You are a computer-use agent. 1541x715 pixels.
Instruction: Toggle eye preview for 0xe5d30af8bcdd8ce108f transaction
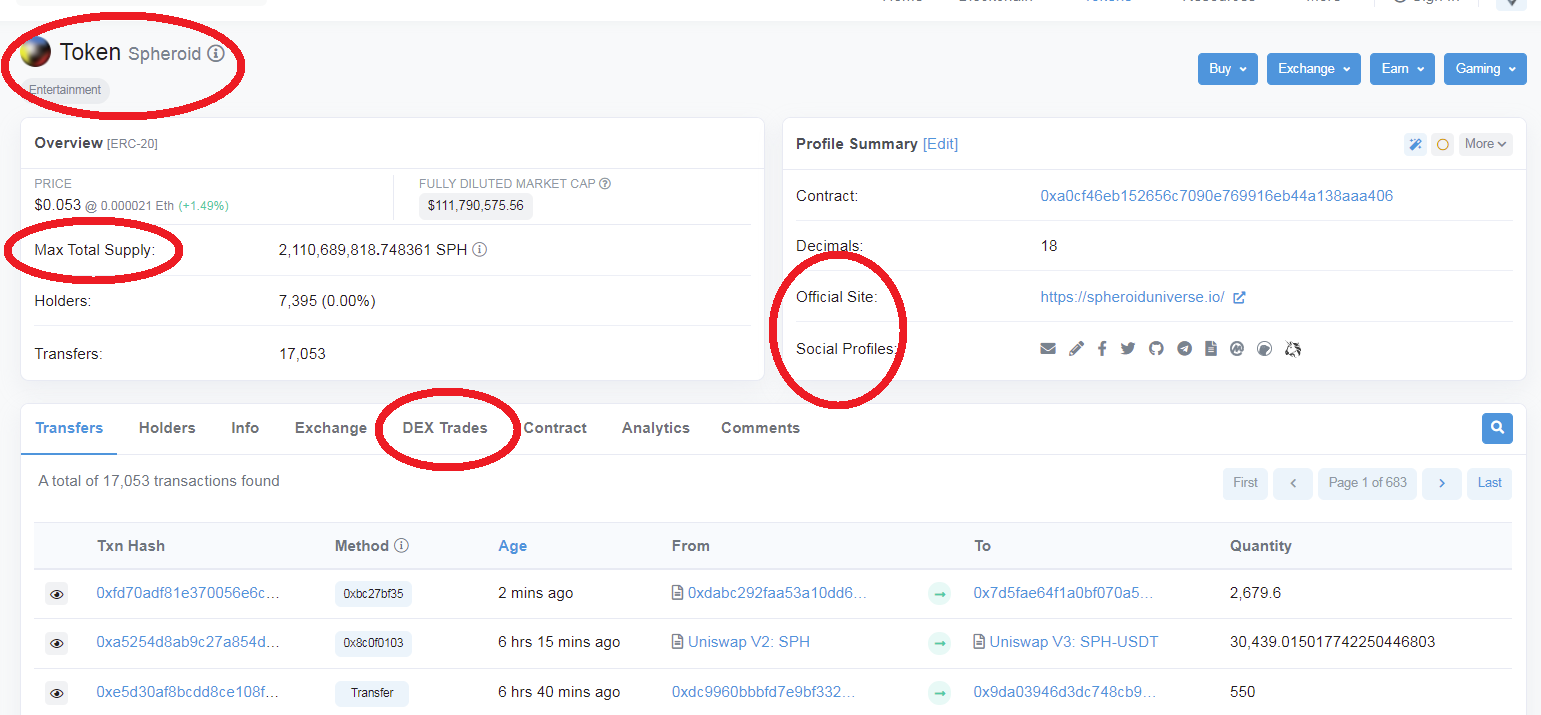[x=57, y=693]
